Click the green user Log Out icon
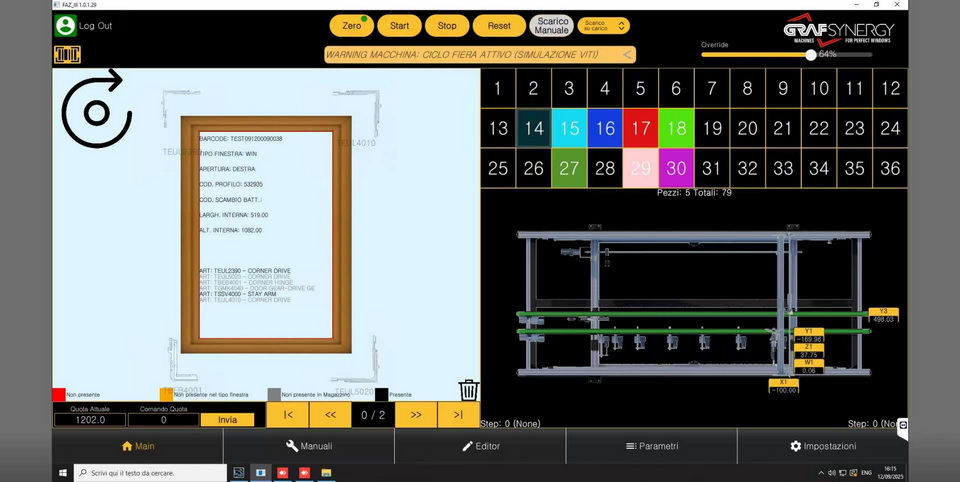The height and width of the screenshot is (482, 960). coord(66,26)
